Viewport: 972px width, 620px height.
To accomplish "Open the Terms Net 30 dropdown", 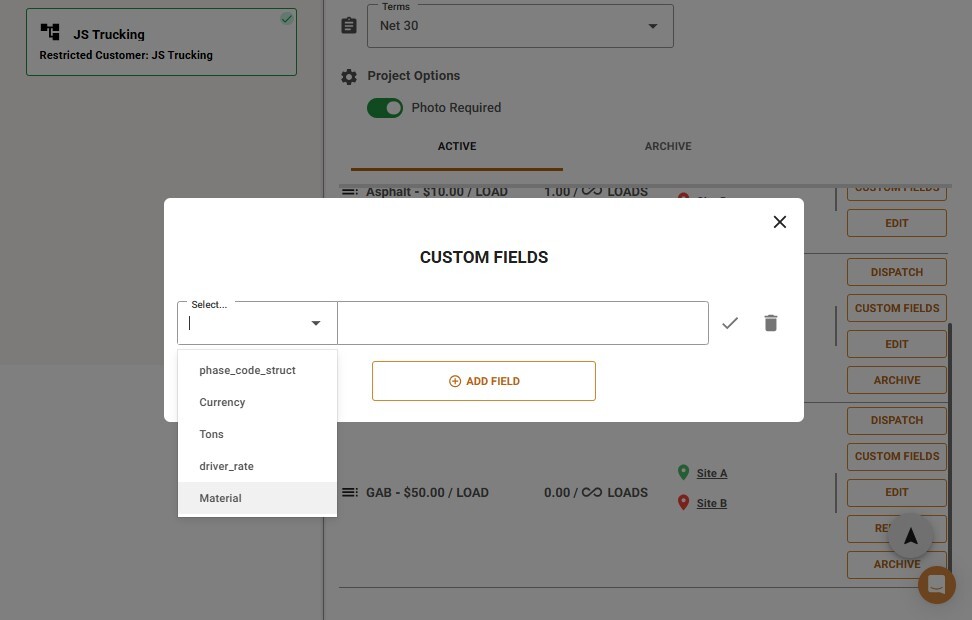I will (x=520, y=26).
